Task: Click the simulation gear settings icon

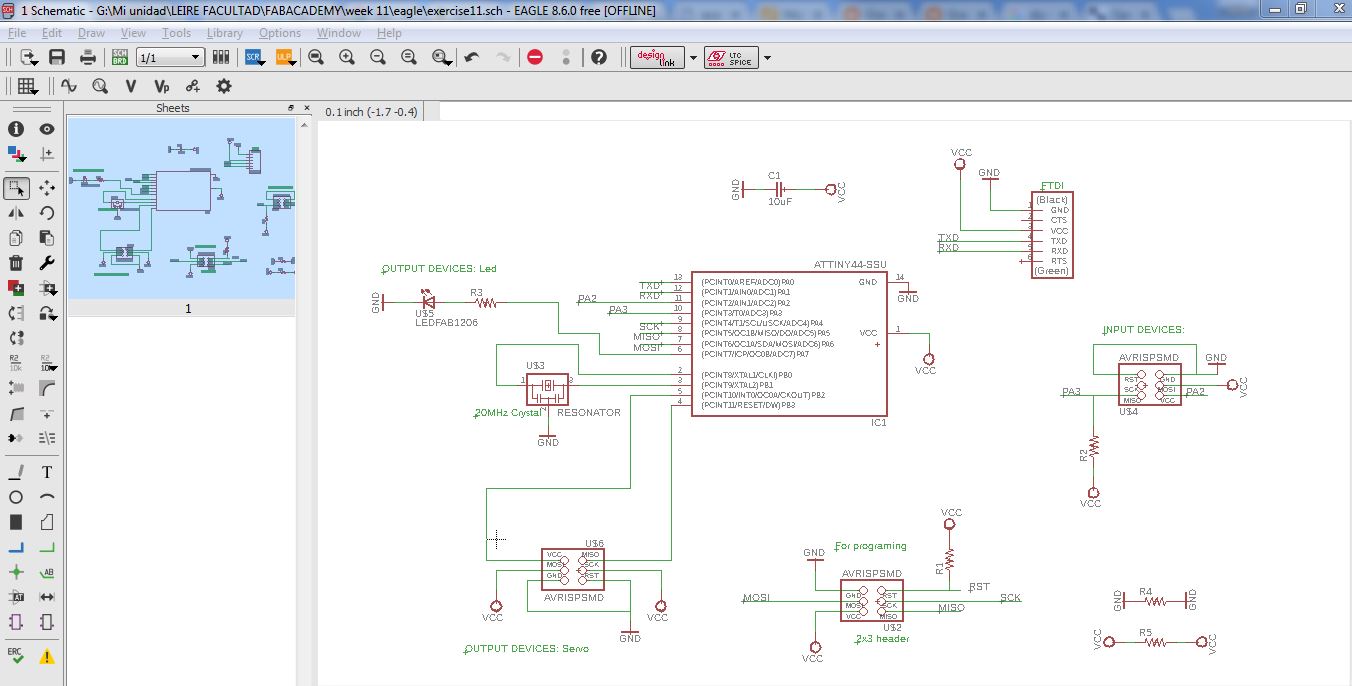Action: click(223, 86)
